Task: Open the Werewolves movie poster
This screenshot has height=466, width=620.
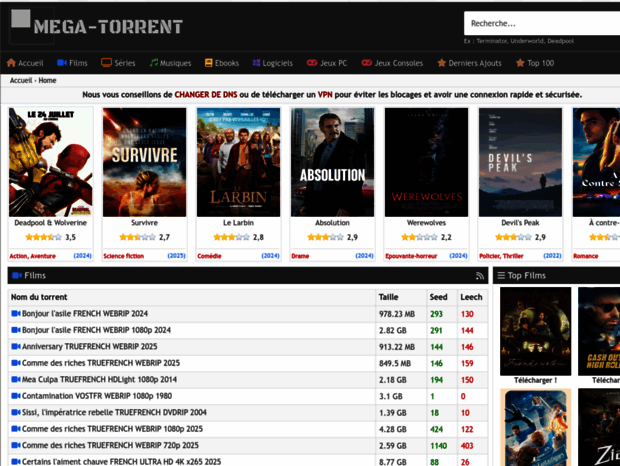Action: (x=426, y=162)
